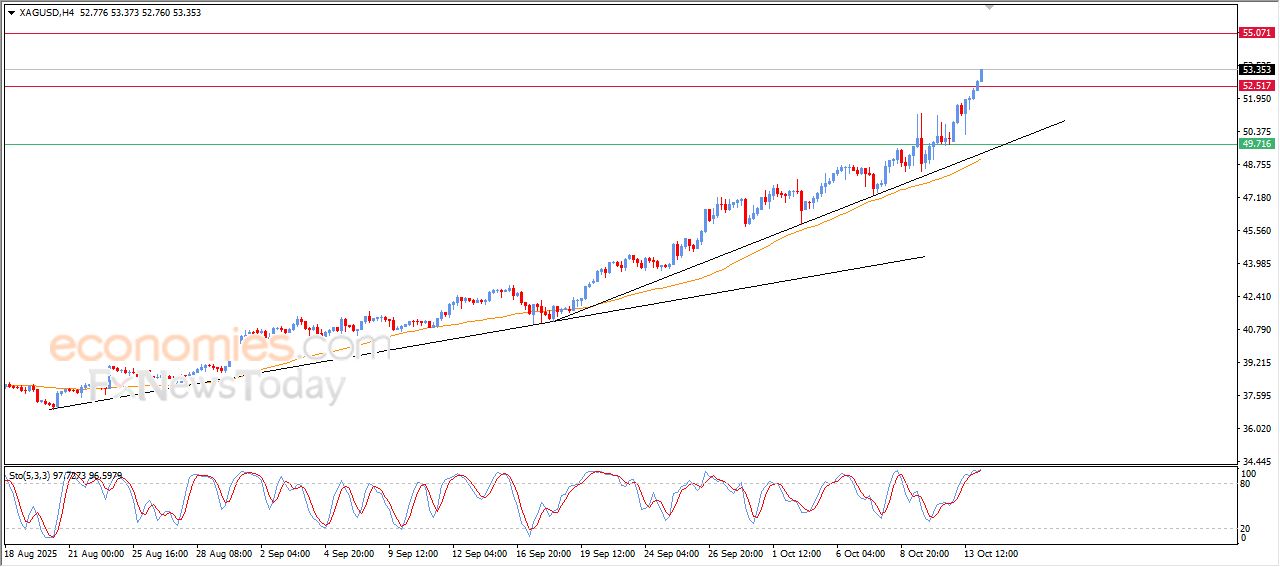Click the gray chart shift triangle marker

[x=990, y=7]
